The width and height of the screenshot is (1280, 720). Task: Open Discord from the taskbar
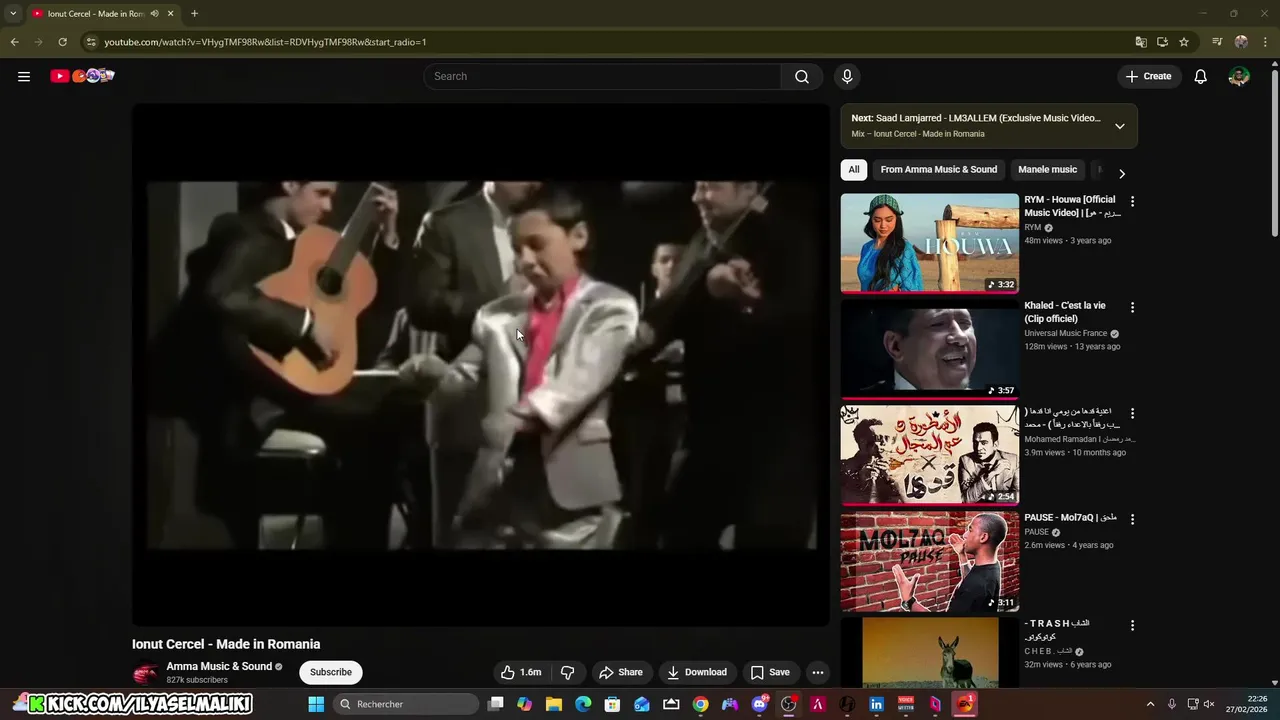point(759,704)
